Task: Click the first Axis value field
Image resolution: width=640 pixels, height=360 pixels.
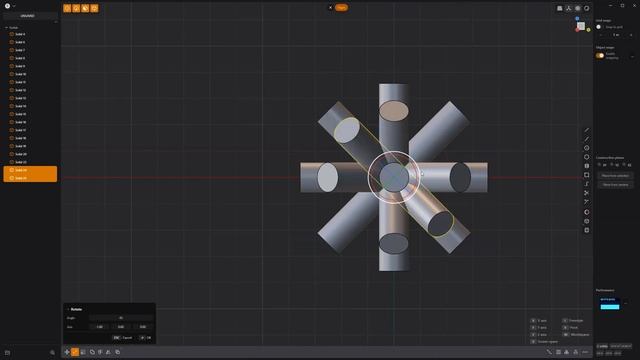Action: (100, 327)
